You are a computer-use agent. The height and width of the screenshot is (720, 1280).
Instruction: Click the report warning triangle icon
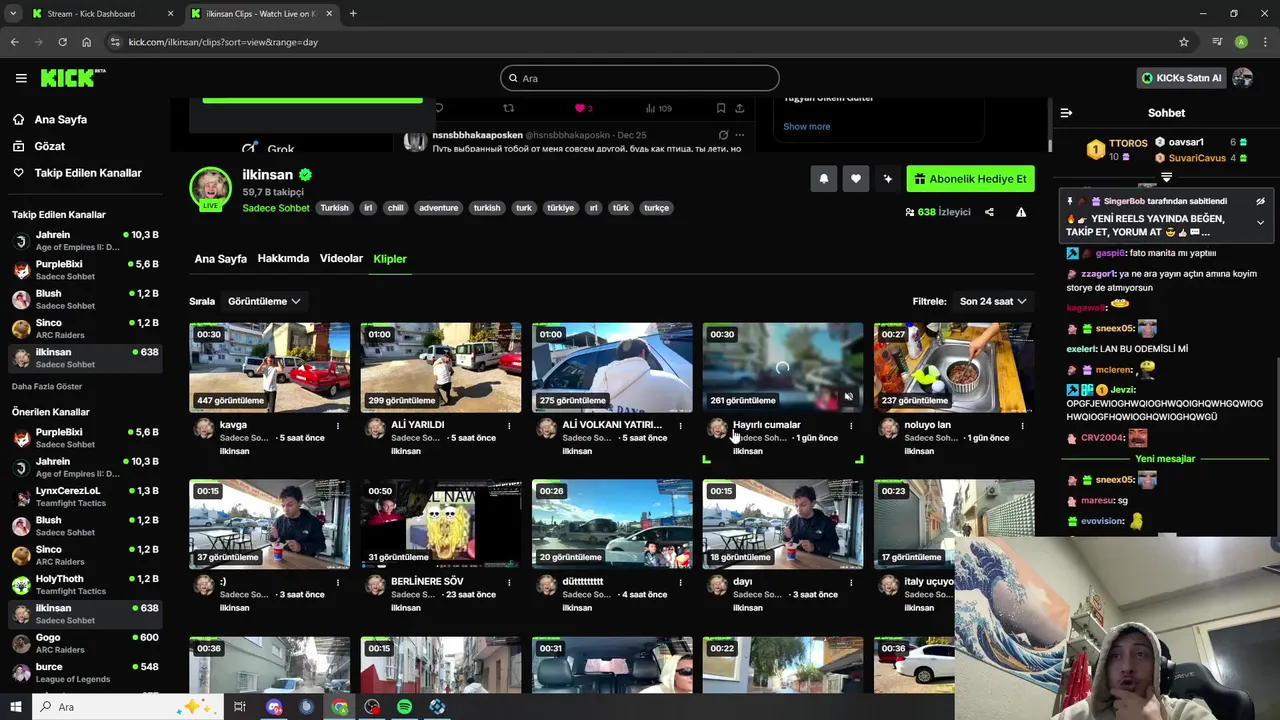click(1021, 212)
